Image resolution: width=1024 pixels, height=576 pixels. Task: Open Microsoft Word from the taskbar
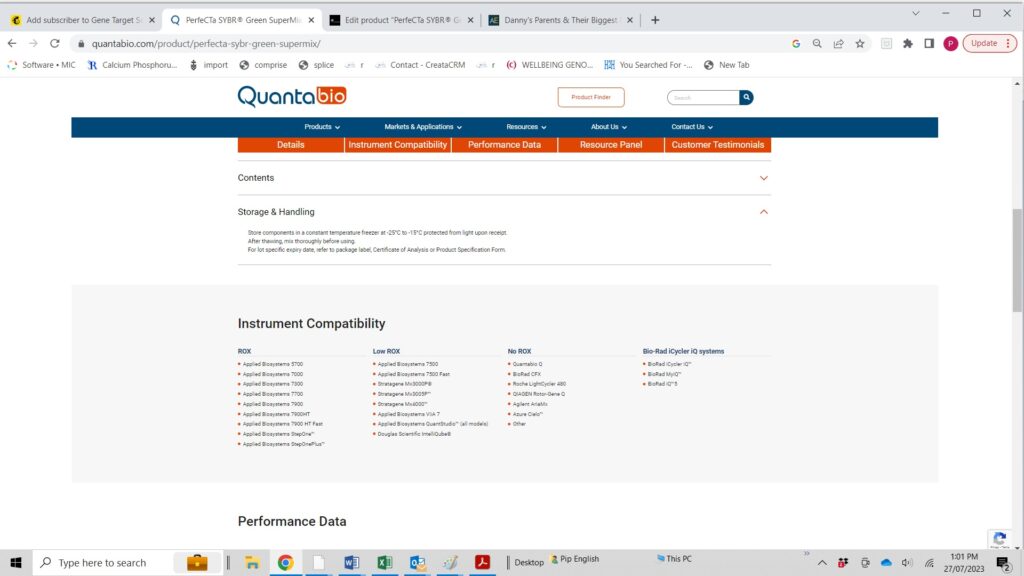[x=351, y=562]
